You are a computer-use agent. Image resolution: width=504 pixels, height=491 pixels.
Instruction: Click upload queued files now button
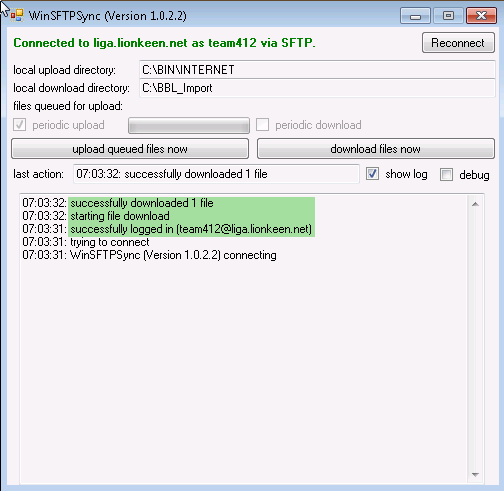click(x=130, y=149)
